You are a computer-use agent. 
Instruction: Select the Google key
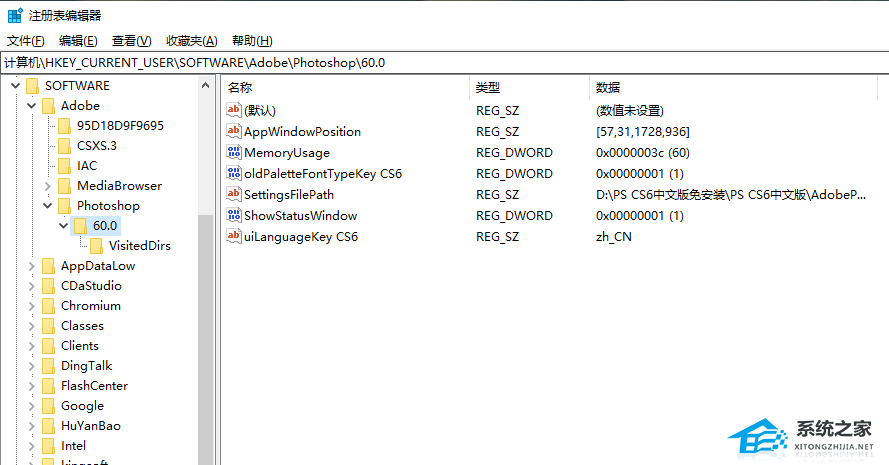tap(83, 406)
